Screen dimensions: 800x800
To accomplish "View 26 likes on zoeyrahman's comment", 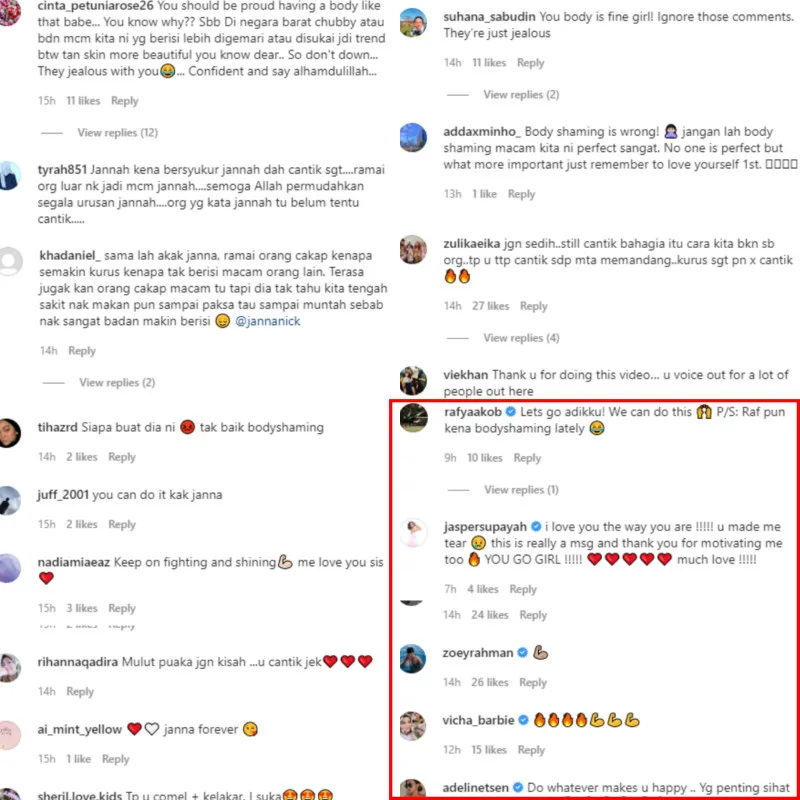I will pos(489,682).
